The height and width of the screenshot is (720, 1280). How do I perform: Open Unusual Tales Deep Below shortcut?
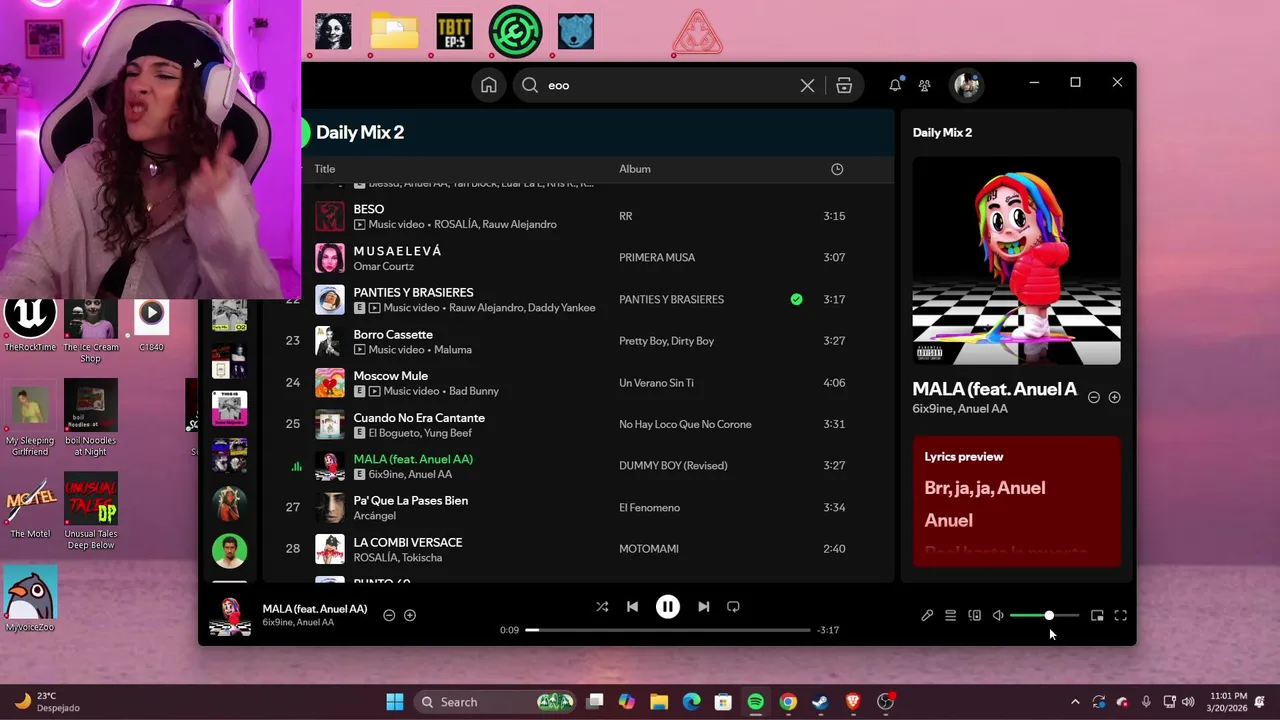coord(91,511)
